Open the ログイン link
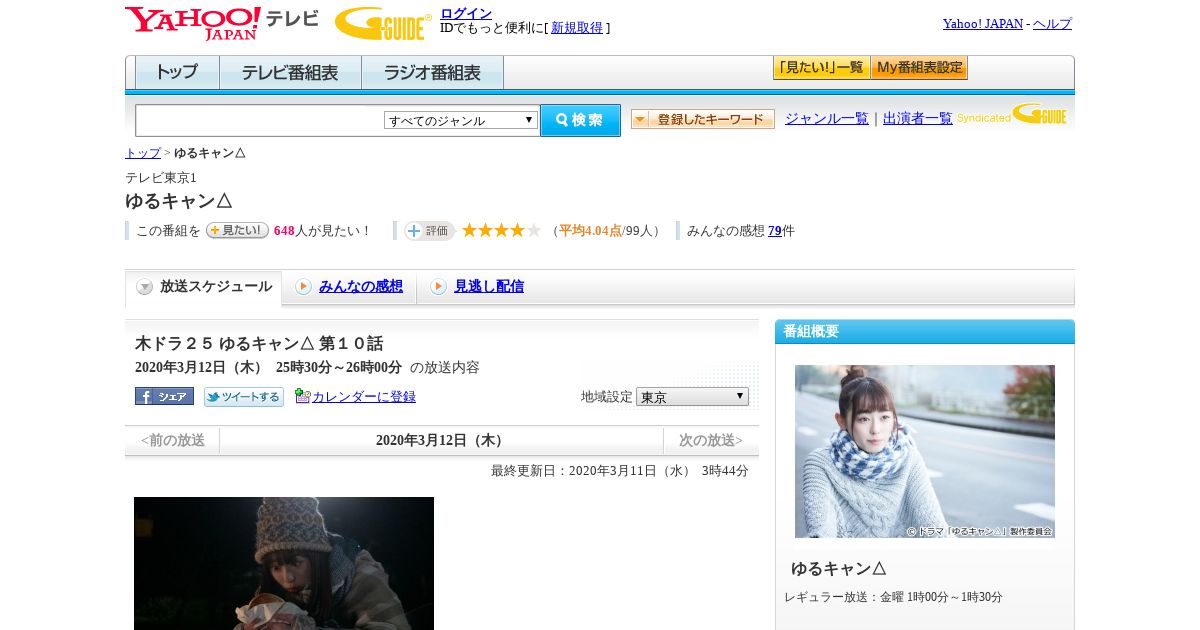Screen dimensions: 1200x630 click(466, 13)
